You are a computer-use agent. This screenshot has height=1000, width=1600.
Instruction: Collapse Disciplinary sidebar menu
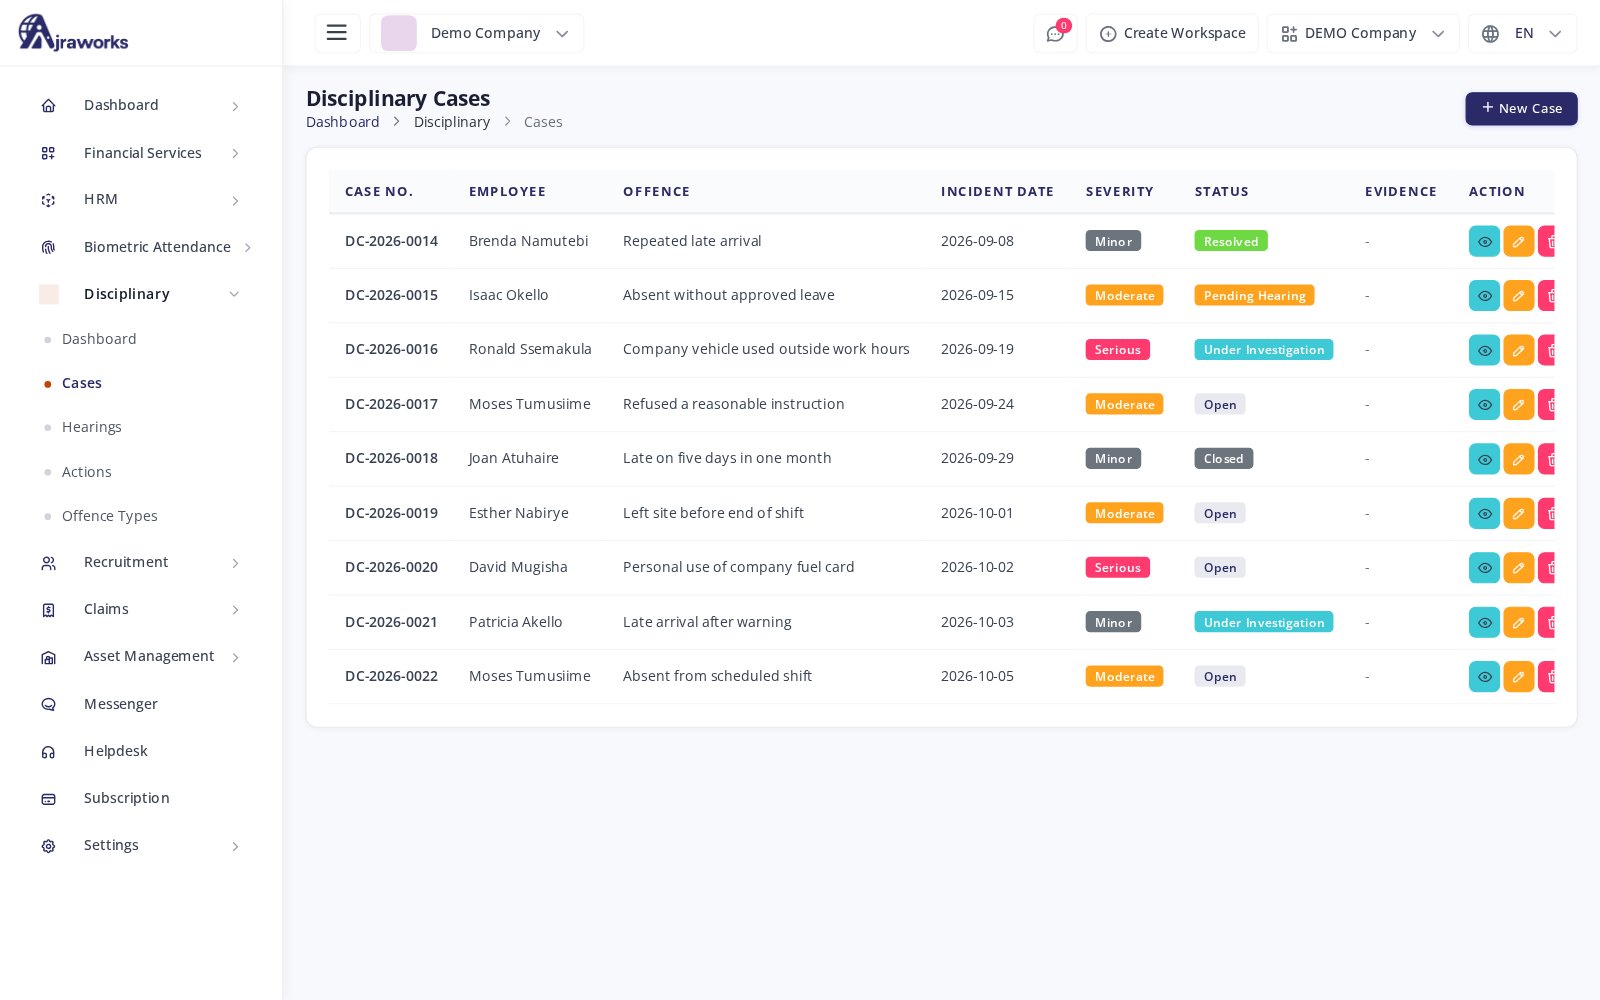tap(141, 294)
